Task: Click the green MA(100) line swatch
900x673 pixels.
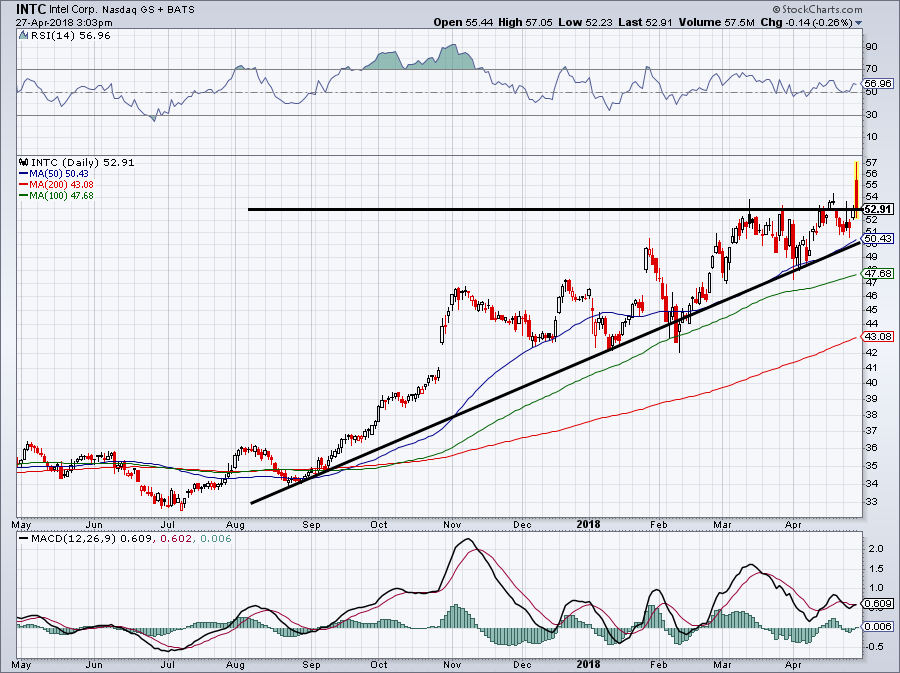Action: point(24,195)
